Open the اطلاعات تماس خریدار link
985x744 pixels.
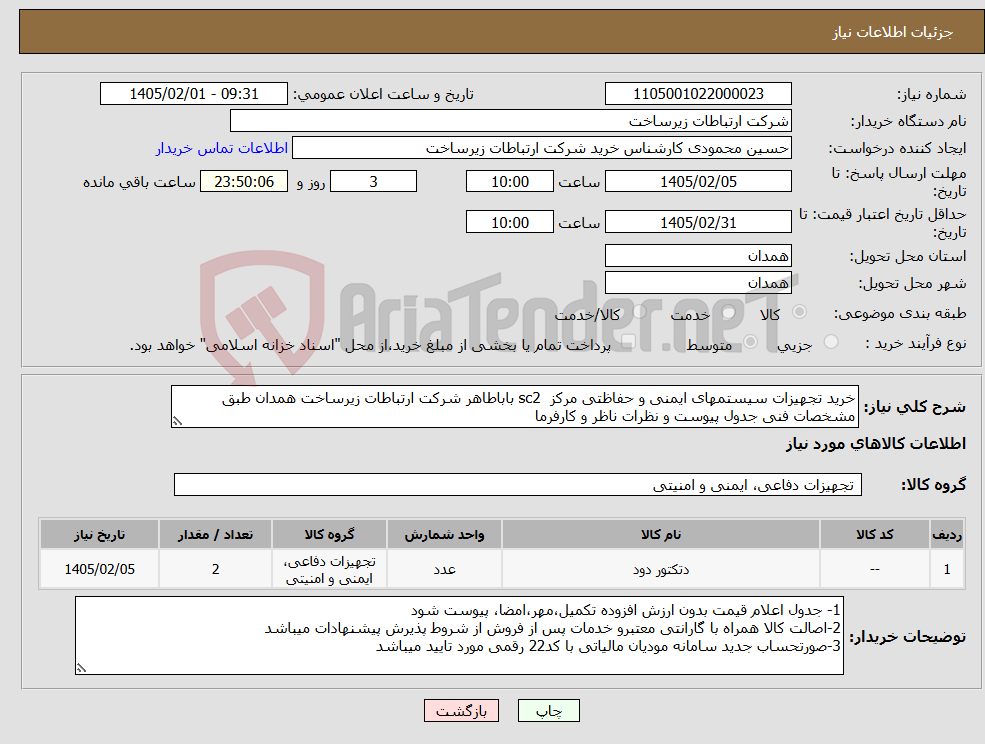(x=222, y=148)
